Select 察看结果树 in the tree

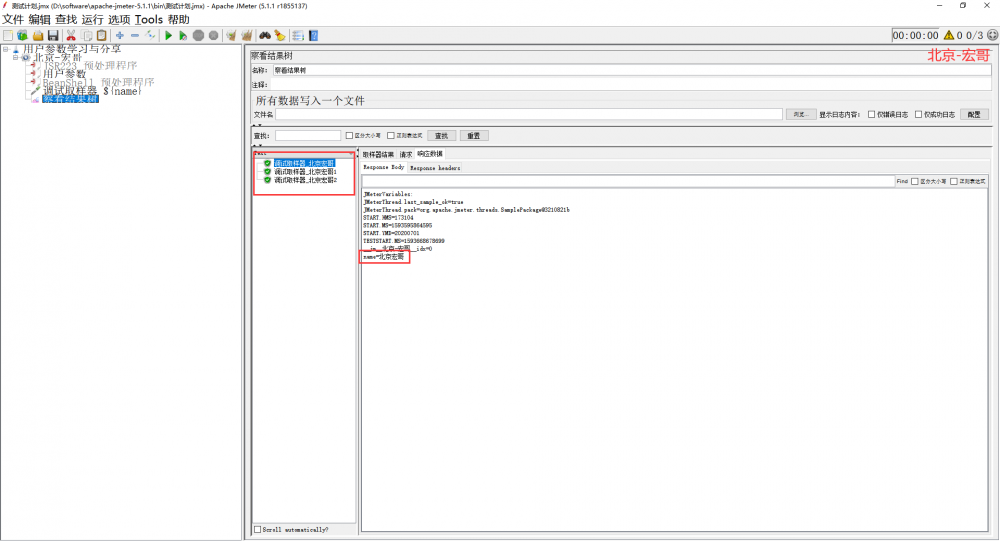tap(70, 99)
